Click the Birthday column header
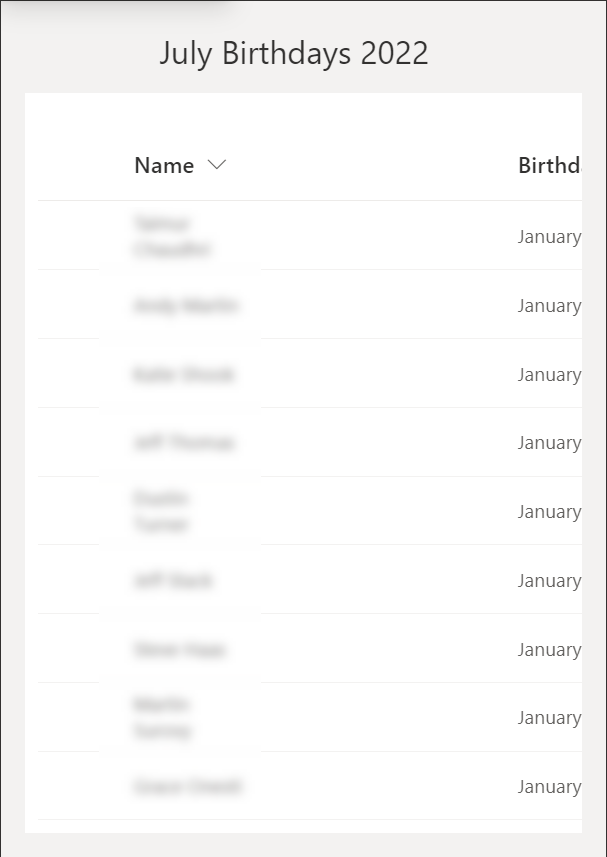Image resolution: width=607 pixels, height=857 pixels. (549, 166)
